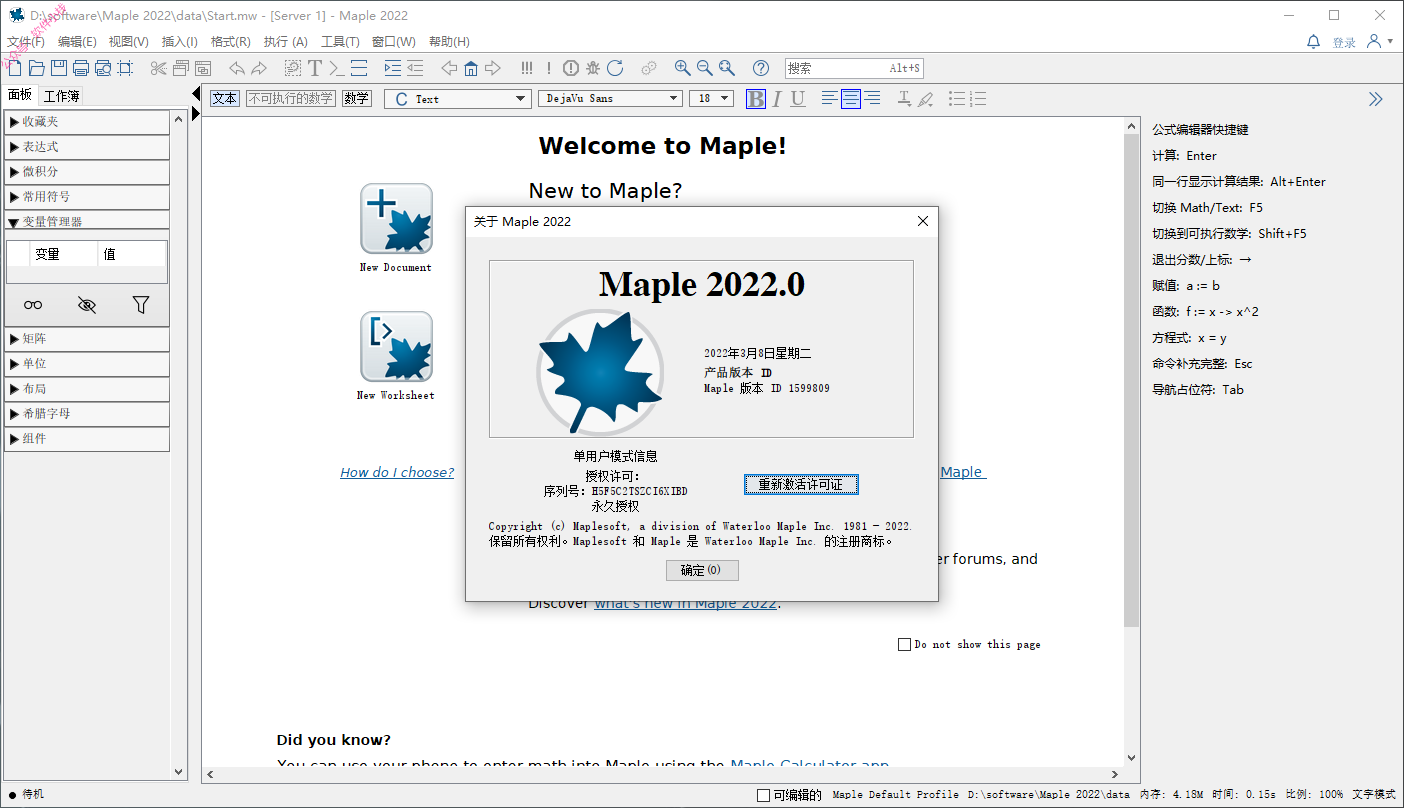This screenshot has height=808, width=1404.
Task: Open debugger with bug icon
Action: coord(593,68)
